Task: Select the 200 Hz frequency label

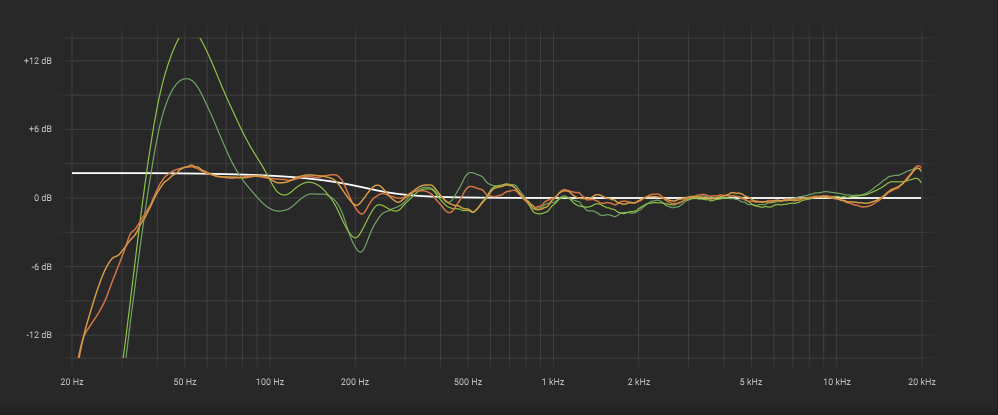Action: click(x=355, y=382)
